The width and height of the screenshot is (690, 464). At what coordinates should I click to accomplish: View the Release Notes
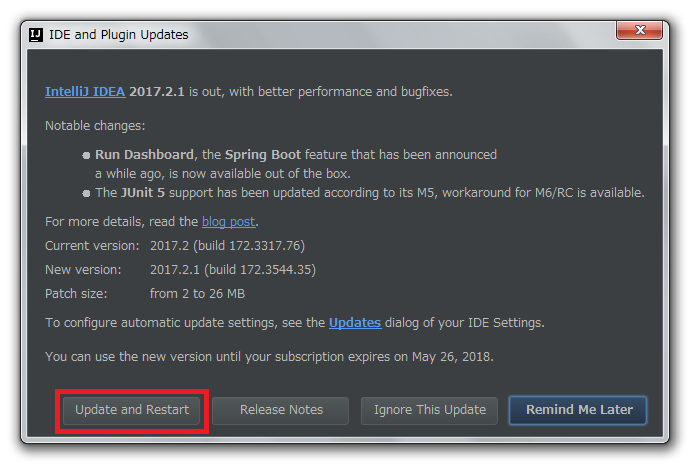pos(281,410)
